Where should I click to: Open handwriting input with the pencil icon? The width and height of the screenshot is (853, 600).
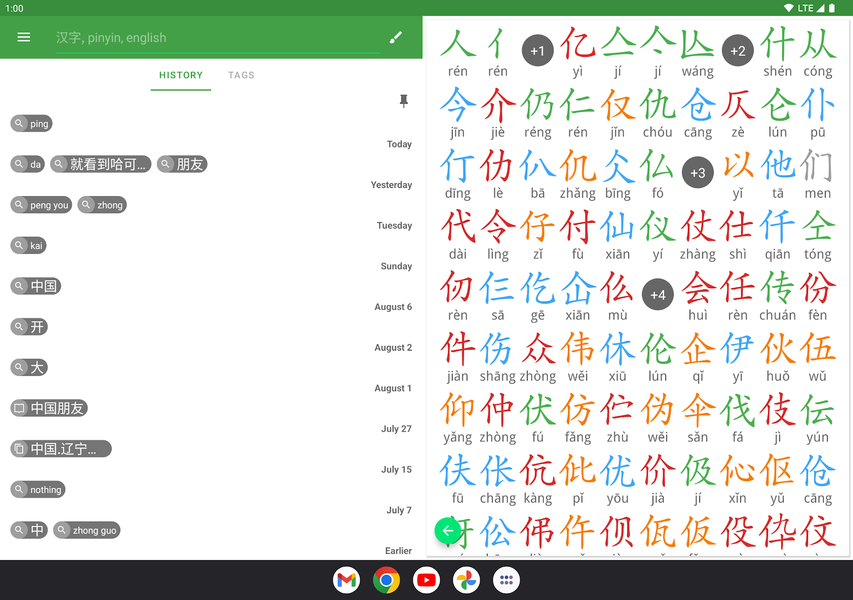coord(395,37)
